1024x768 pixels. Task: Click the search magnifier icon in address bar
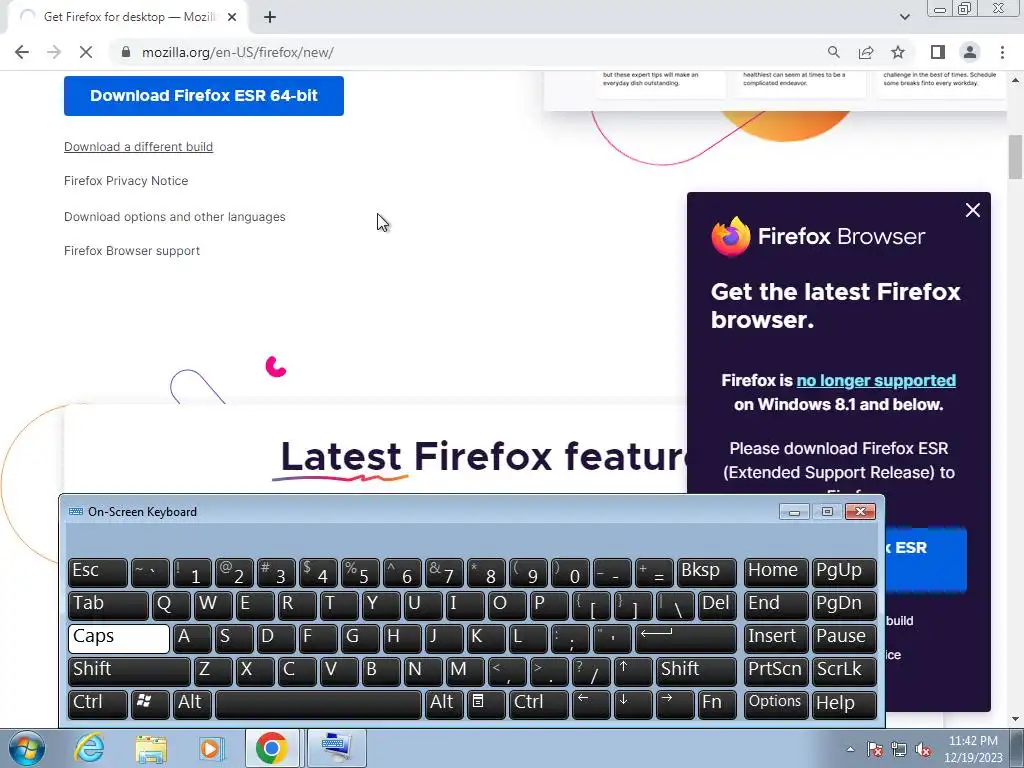(833, 52)
